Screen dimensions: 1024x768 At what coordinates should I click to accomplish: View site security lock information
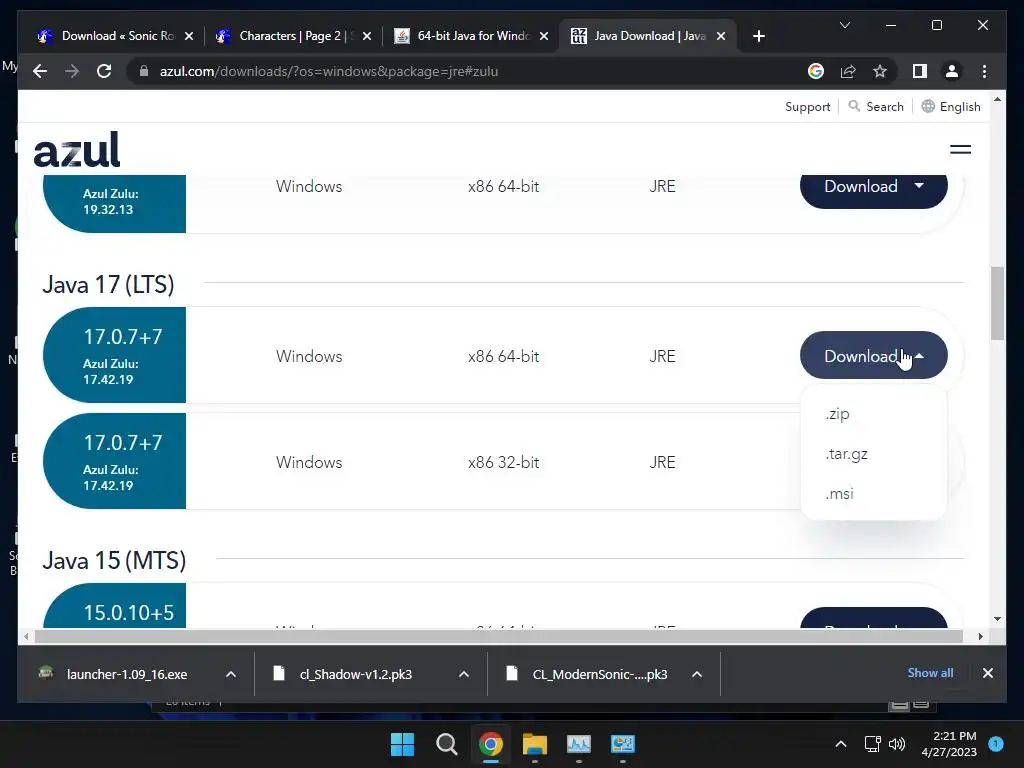coord(144,71)
